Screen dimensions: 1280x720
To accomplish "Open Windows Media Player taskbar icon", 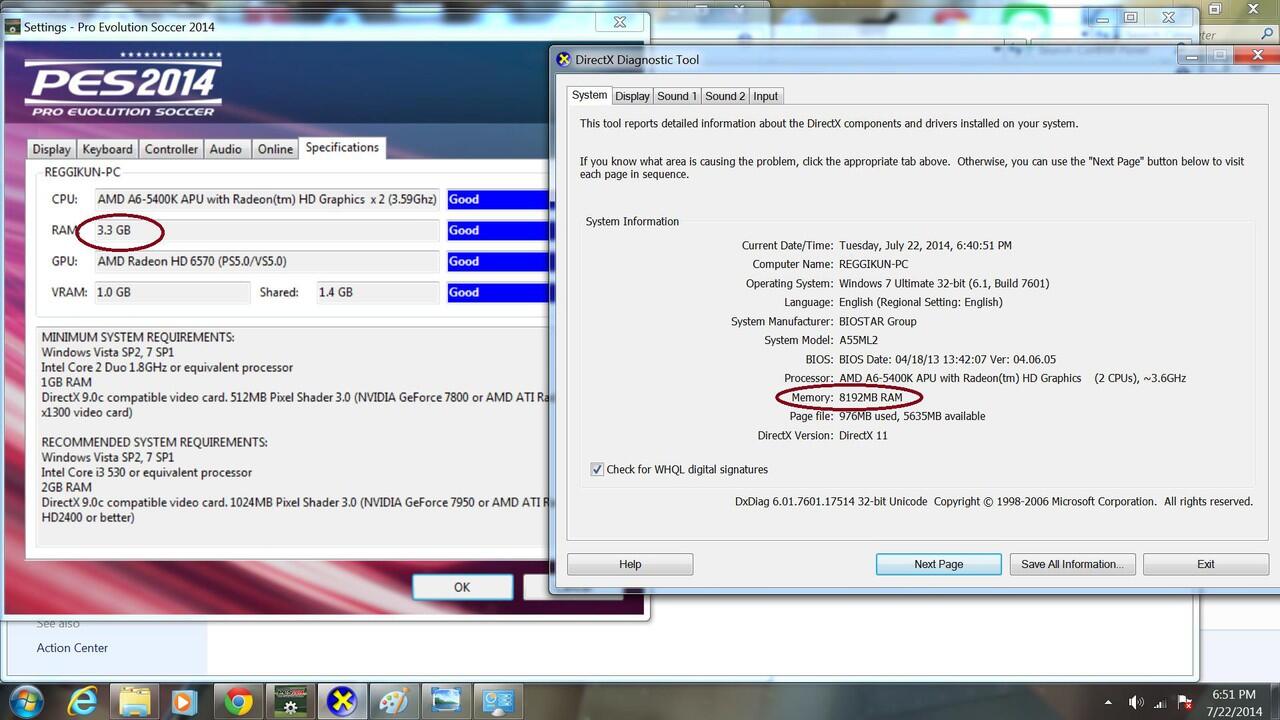I will (185, 701).
